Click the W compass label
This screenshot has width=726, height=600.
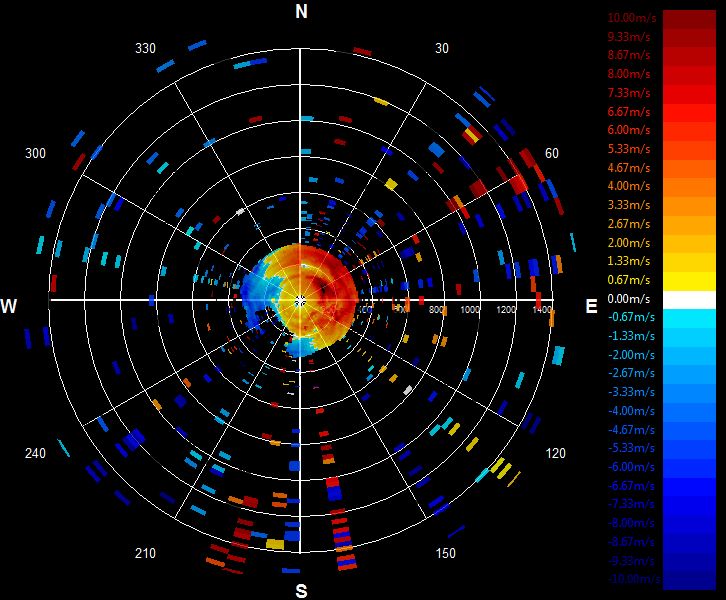(x=8, y=306)
